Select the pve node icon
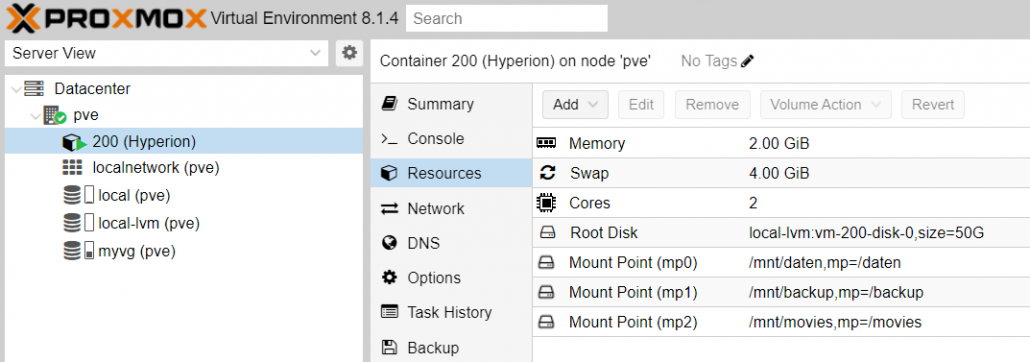The width and height of the screenshot is (1030, 362). tap(55, 116)
